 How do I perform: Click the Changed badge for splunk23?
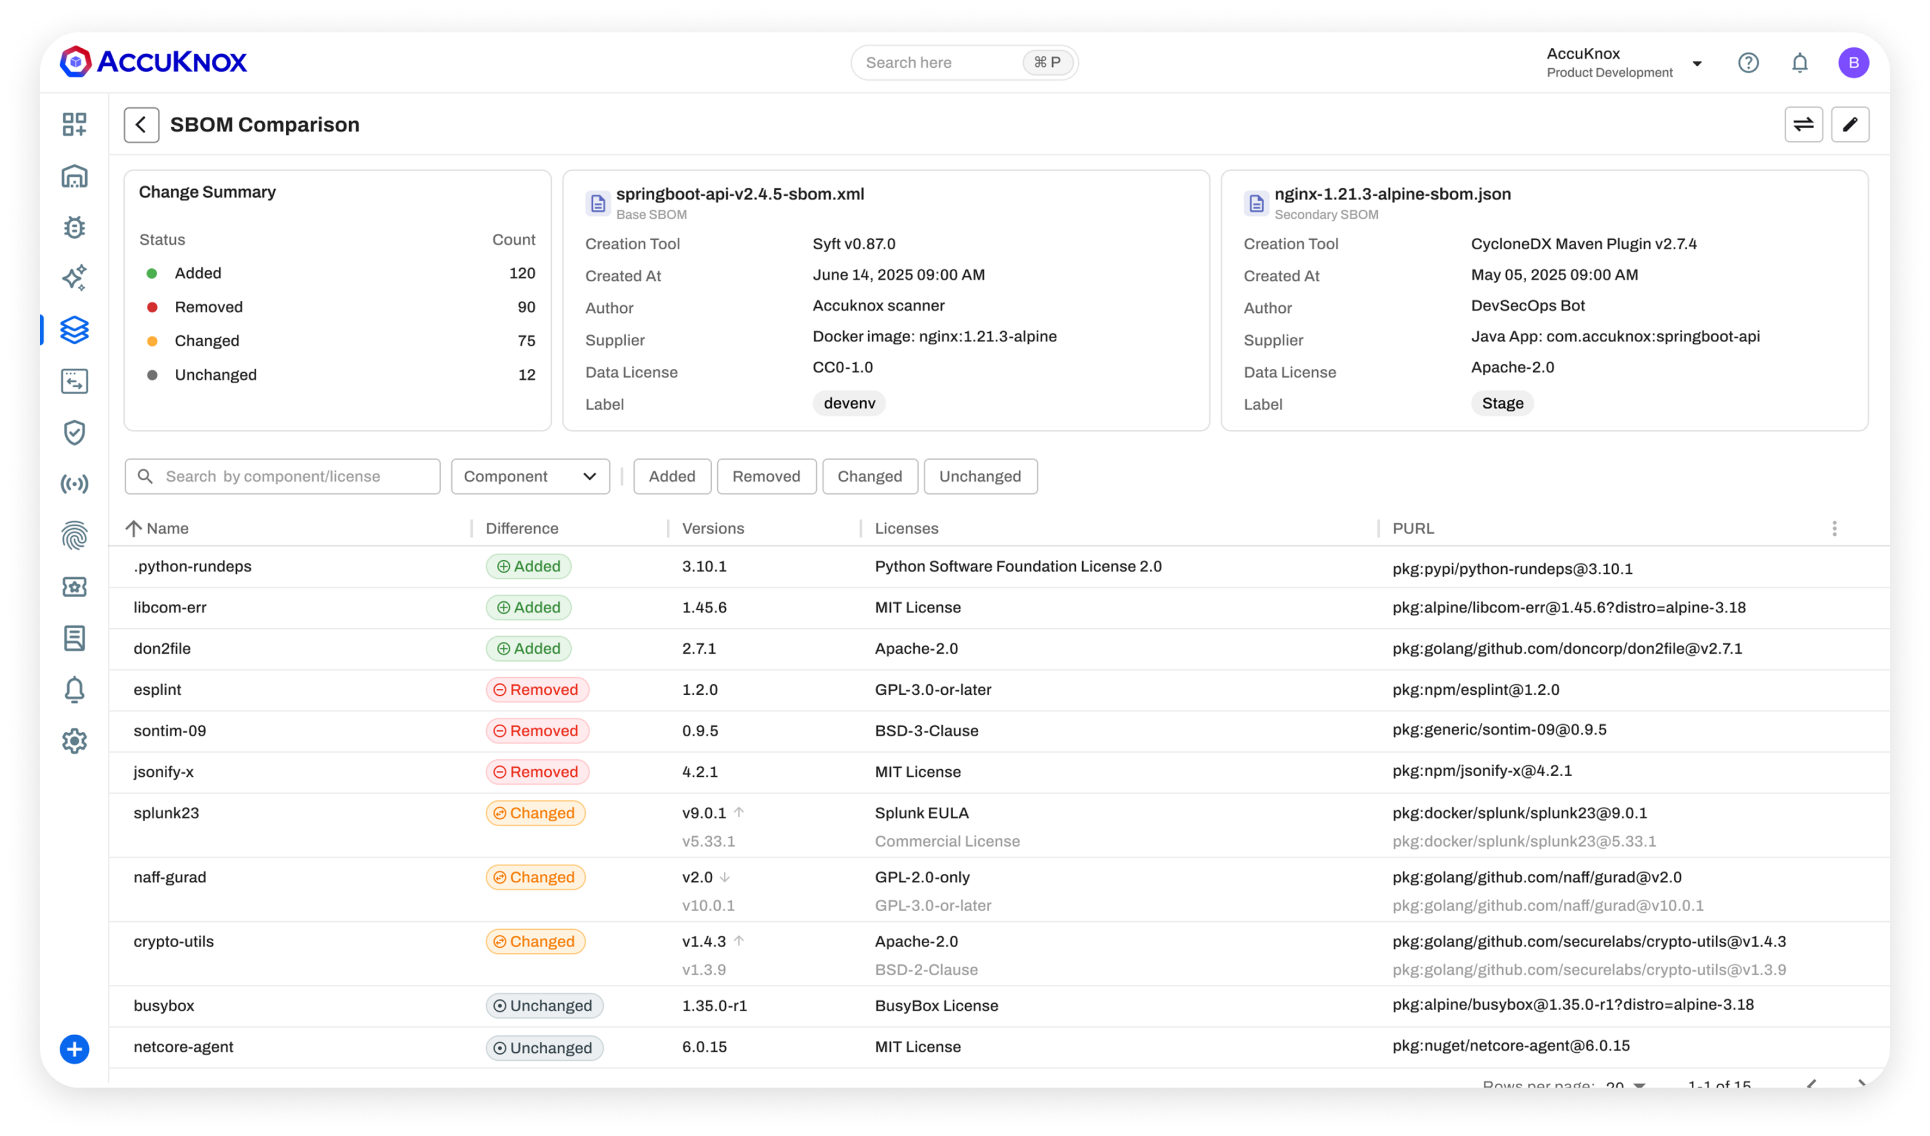tap(536, 813)
